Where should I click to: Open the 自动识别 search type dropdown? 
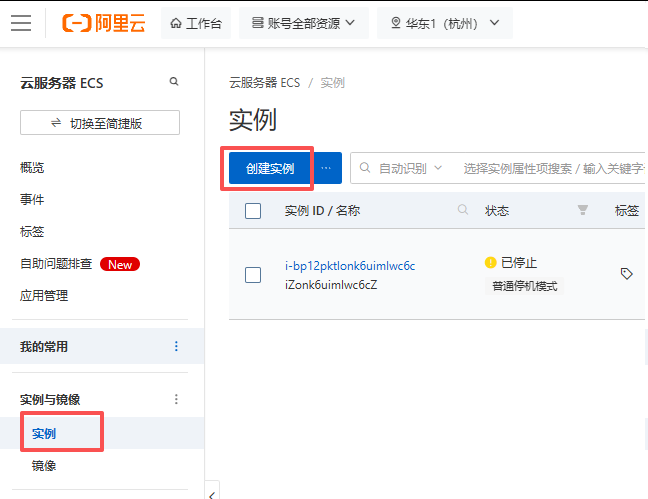pyautogui.click(x=410, y=168)
